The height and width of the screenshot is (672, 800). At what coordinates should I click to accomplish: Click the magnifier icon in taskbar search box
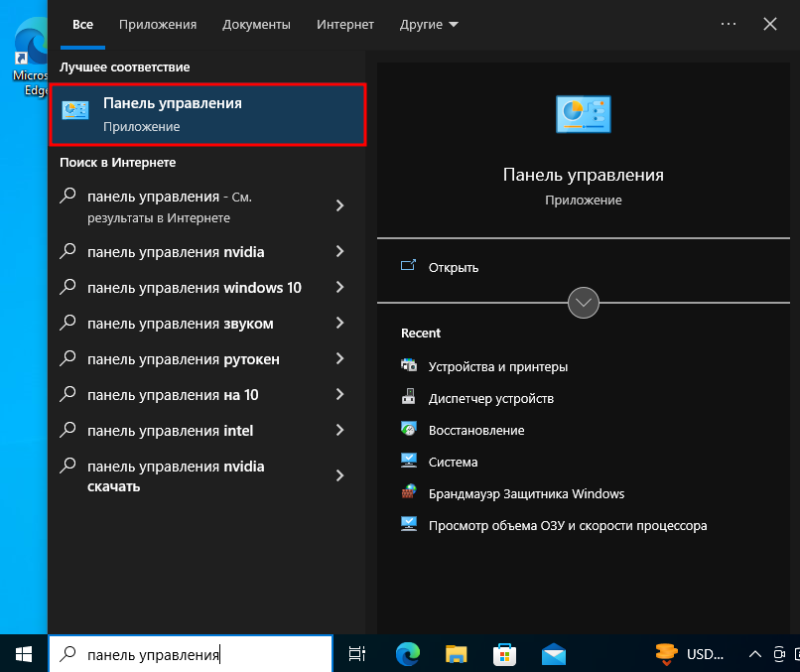[x=68, y=653]
